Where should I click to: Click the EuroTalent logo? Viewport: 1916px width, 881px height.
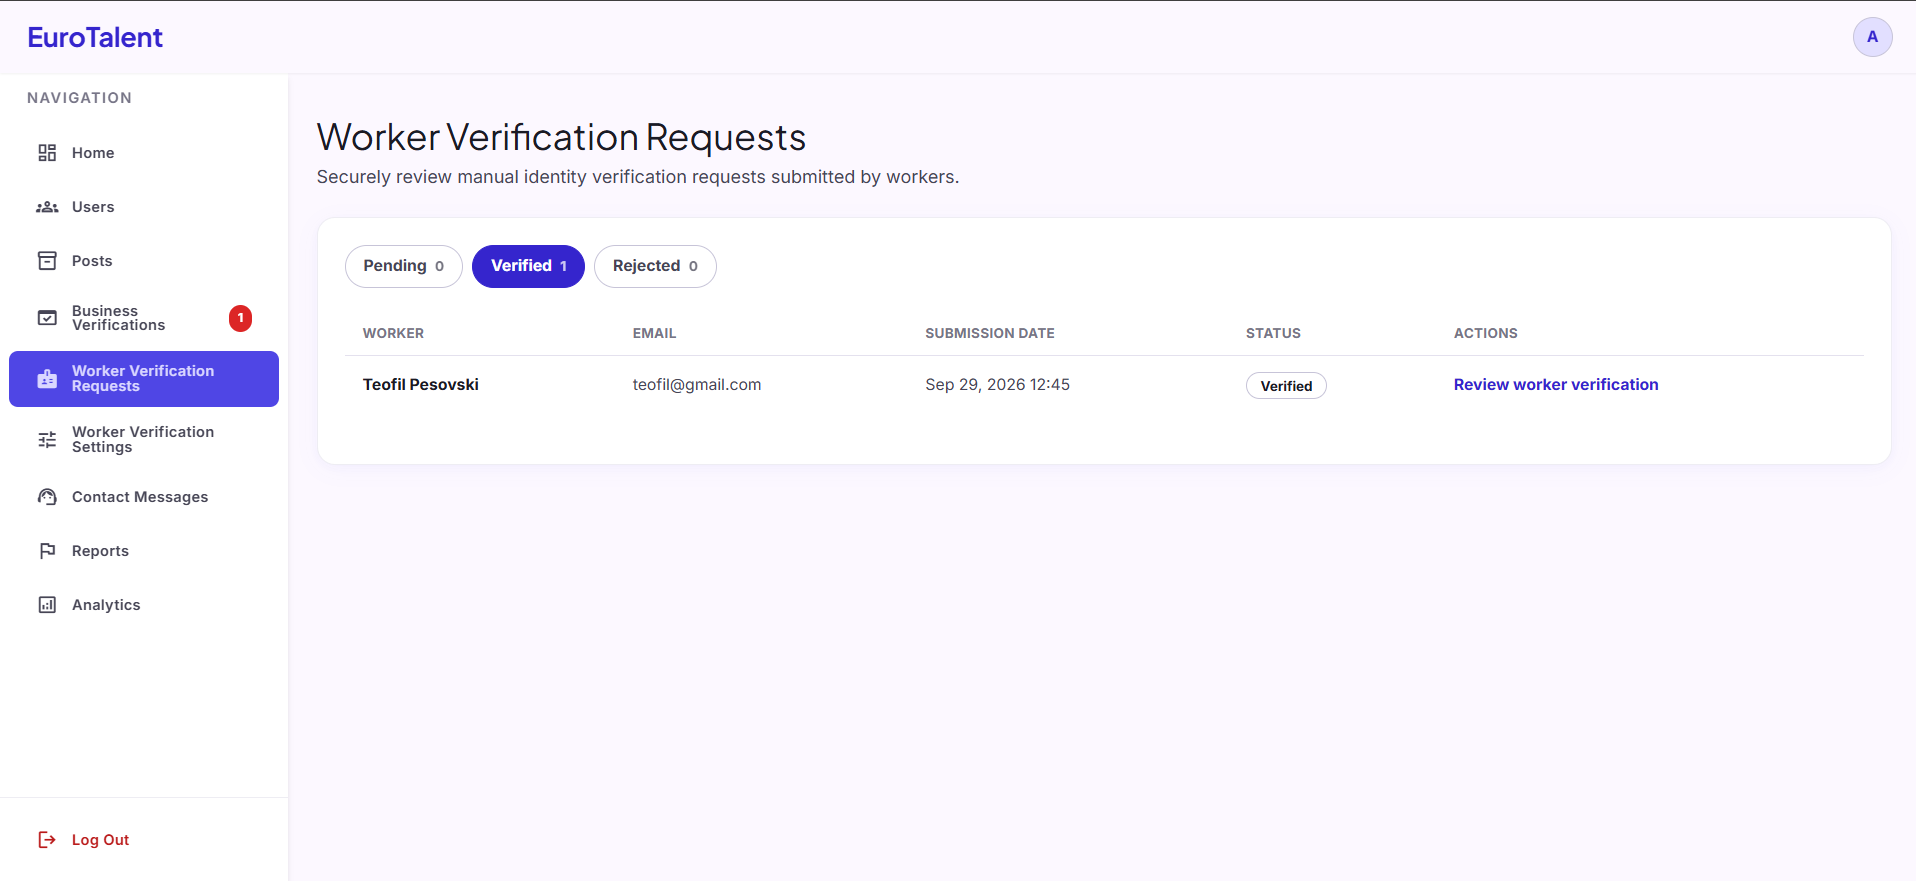coord(95,37)
